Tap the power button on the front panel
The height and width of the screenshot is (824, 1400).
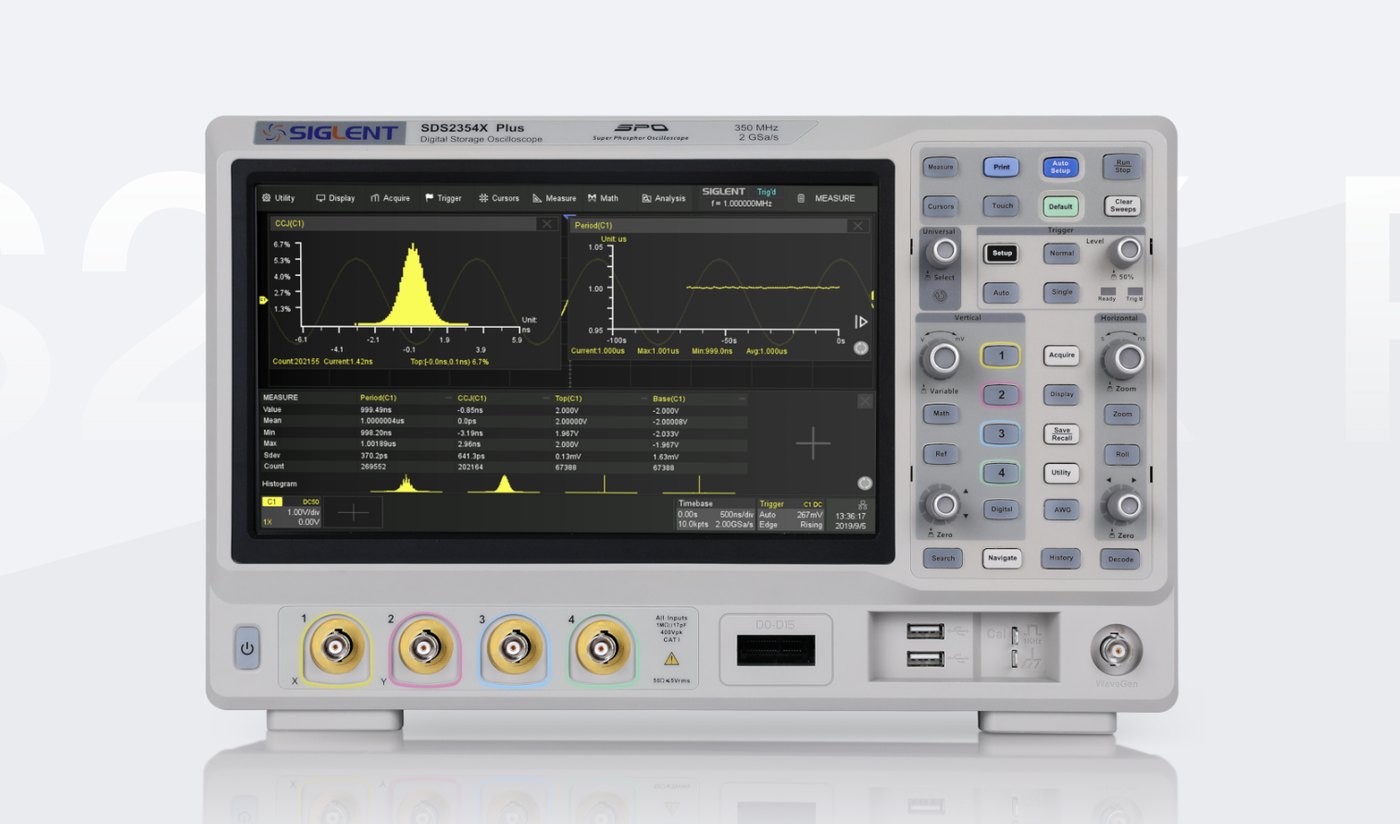click(x=247, y=648)
